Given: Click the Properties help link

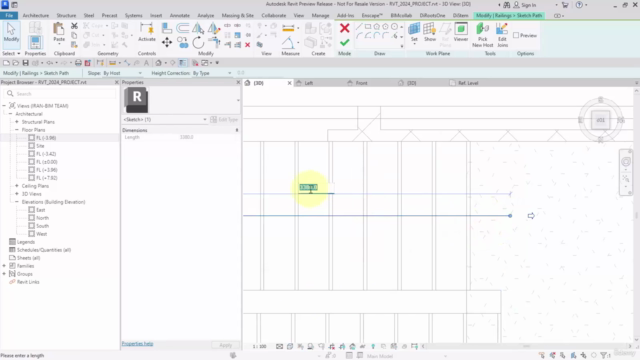Looking at the screenshot, I should tap(138, 344).
